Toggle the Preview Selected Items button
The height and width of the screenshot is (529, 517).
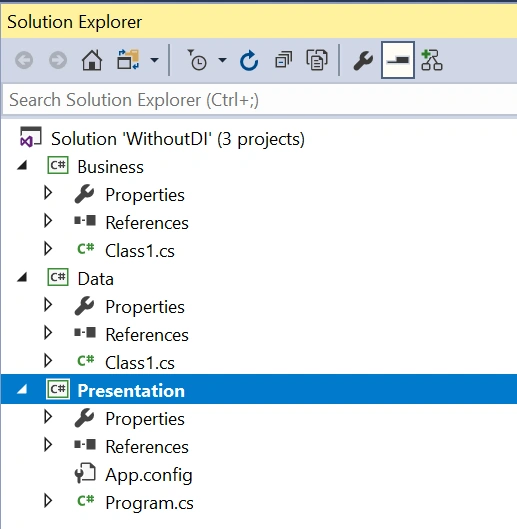point(398,60)
